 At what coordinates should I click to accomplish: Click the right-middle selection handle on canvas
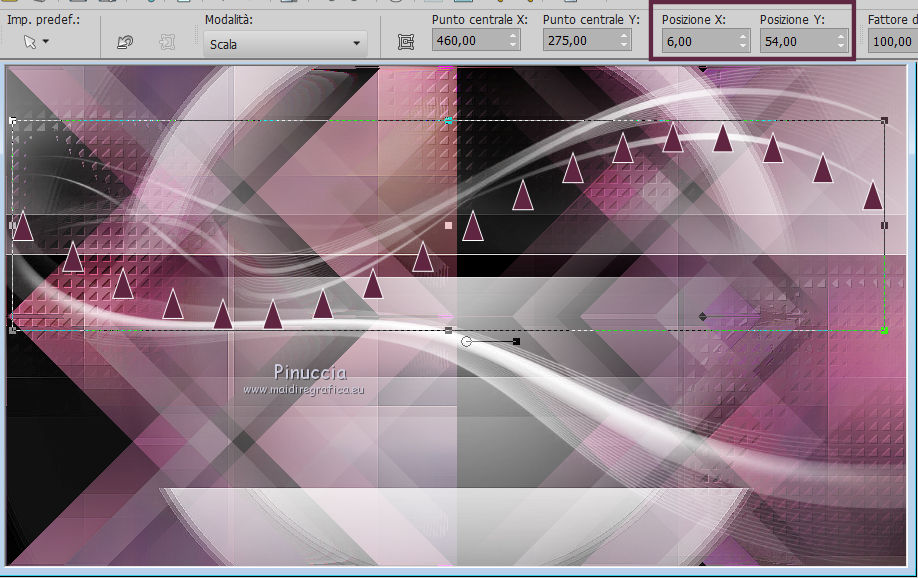[885, 225]
